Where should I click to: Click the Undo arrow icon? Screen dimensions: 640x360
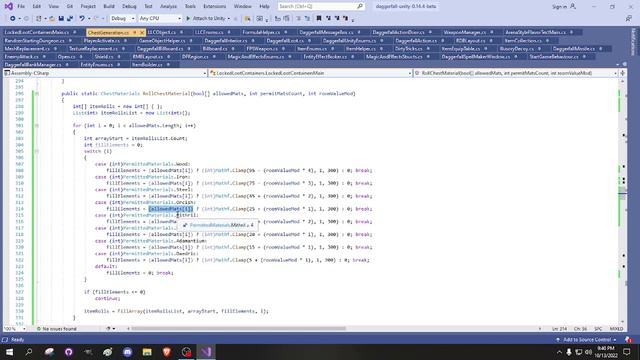pos(82,19)
